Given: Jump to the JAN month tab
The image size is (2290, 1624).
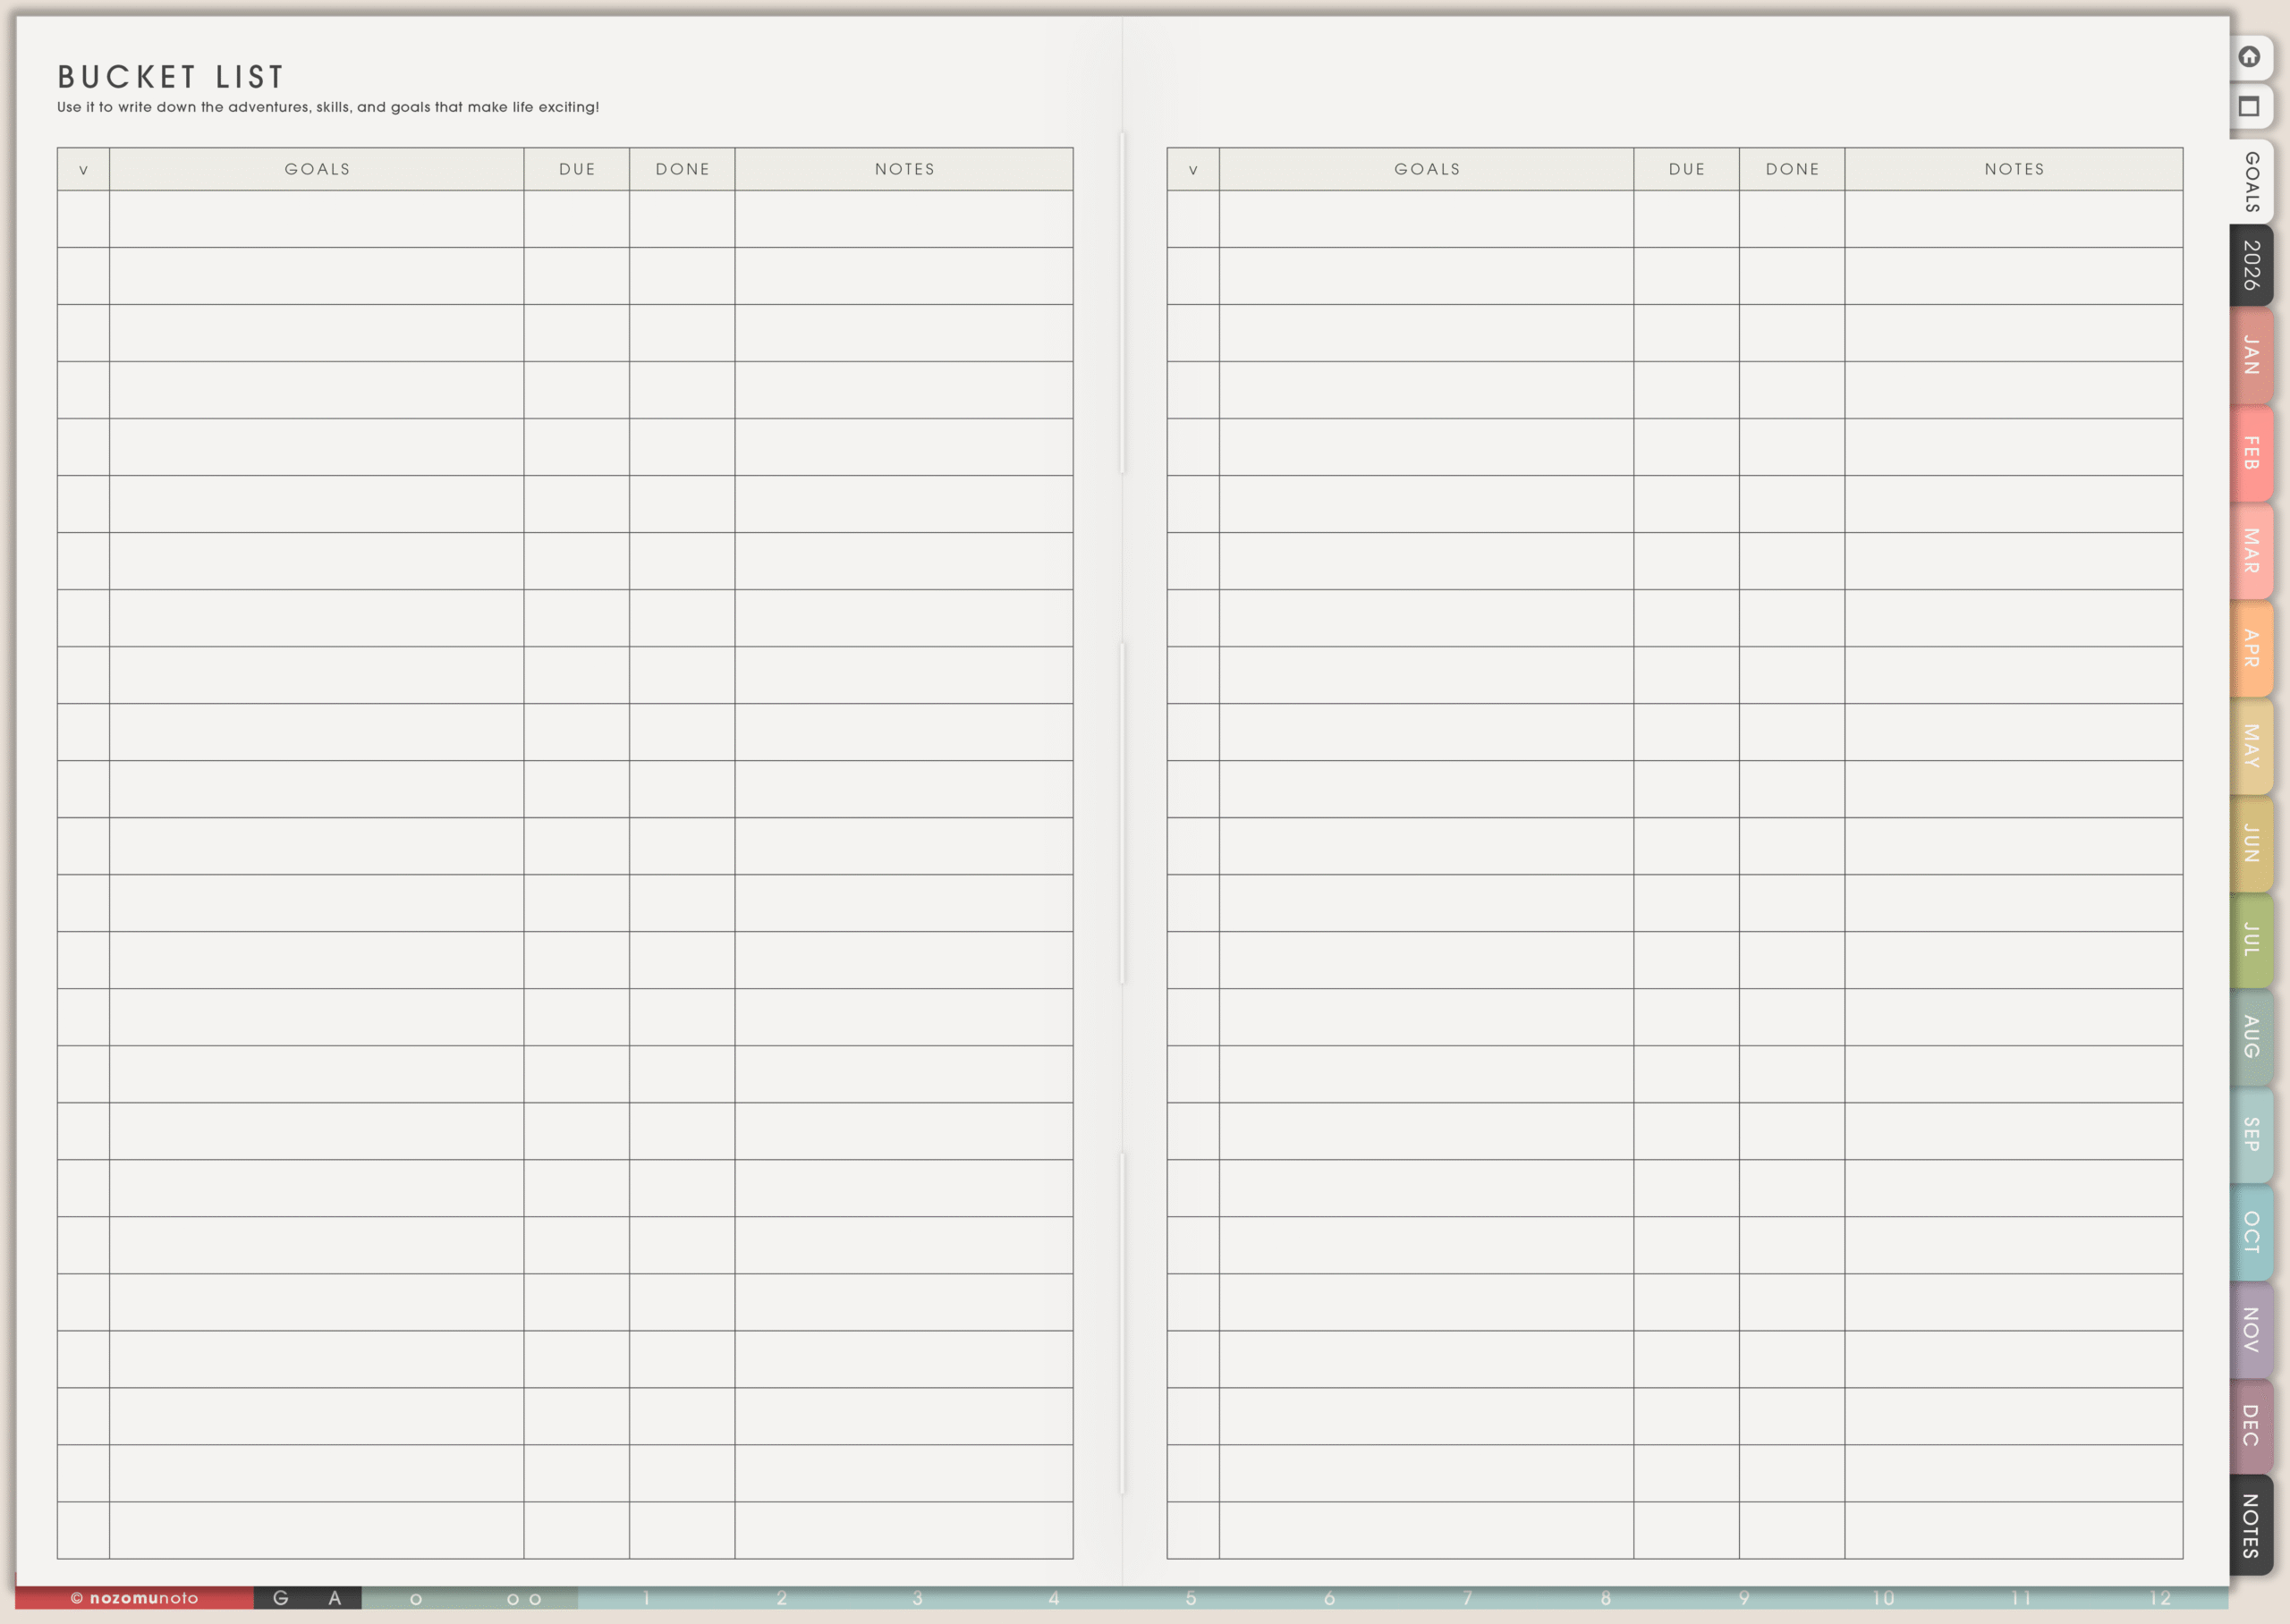Looking at the screenshot, I should [x=2251, y=356].
